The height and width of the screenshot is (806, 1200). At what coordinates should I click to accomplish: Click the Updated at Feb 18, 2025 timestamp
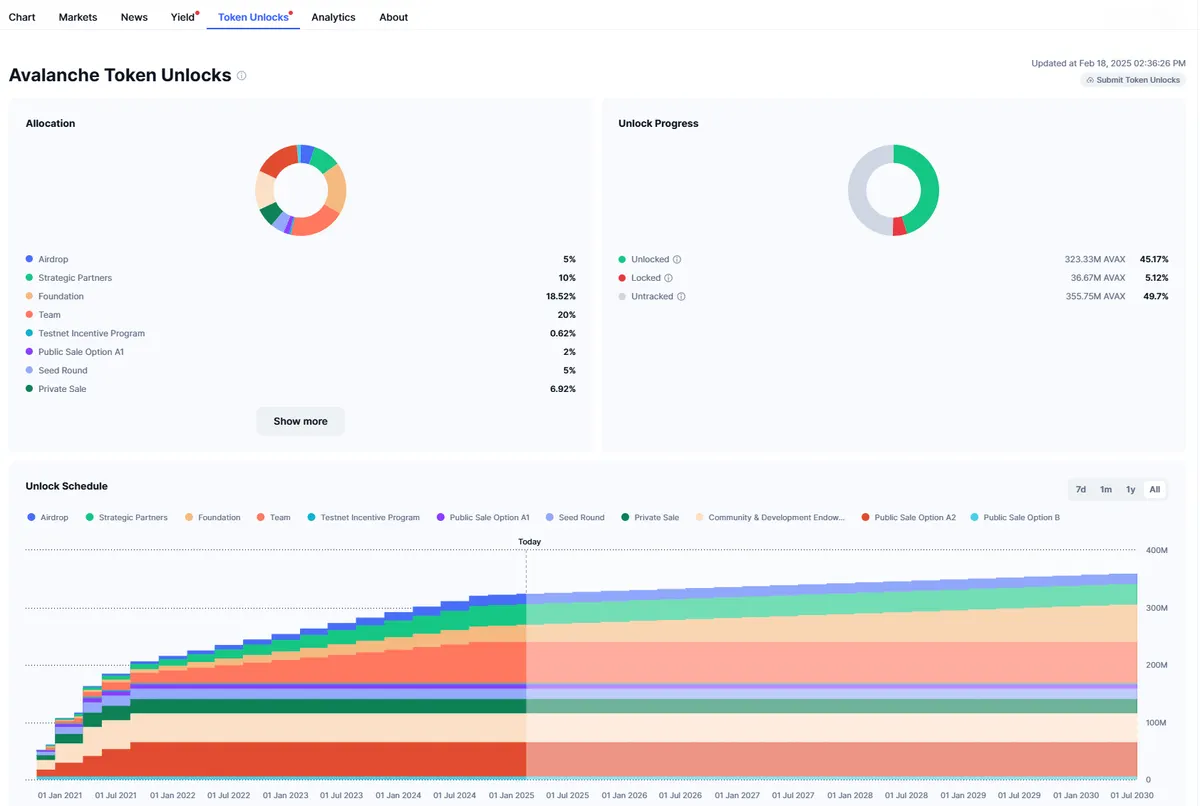point(1109,63)
